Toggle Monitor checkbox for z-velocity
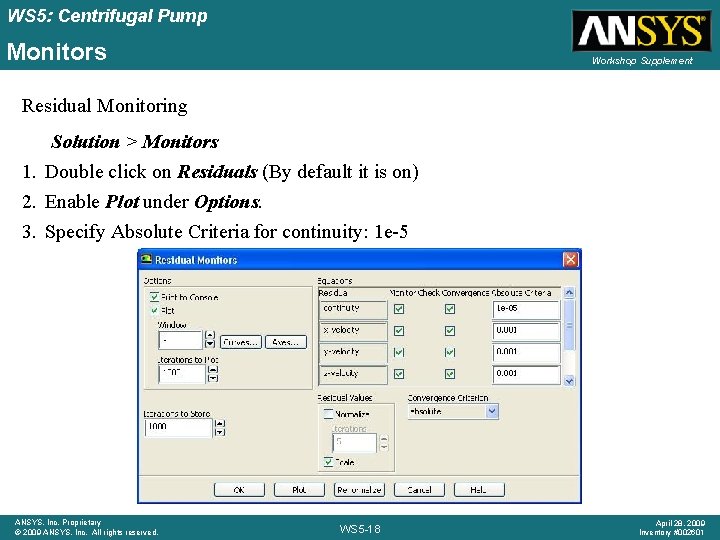 [x=399, y=374]
